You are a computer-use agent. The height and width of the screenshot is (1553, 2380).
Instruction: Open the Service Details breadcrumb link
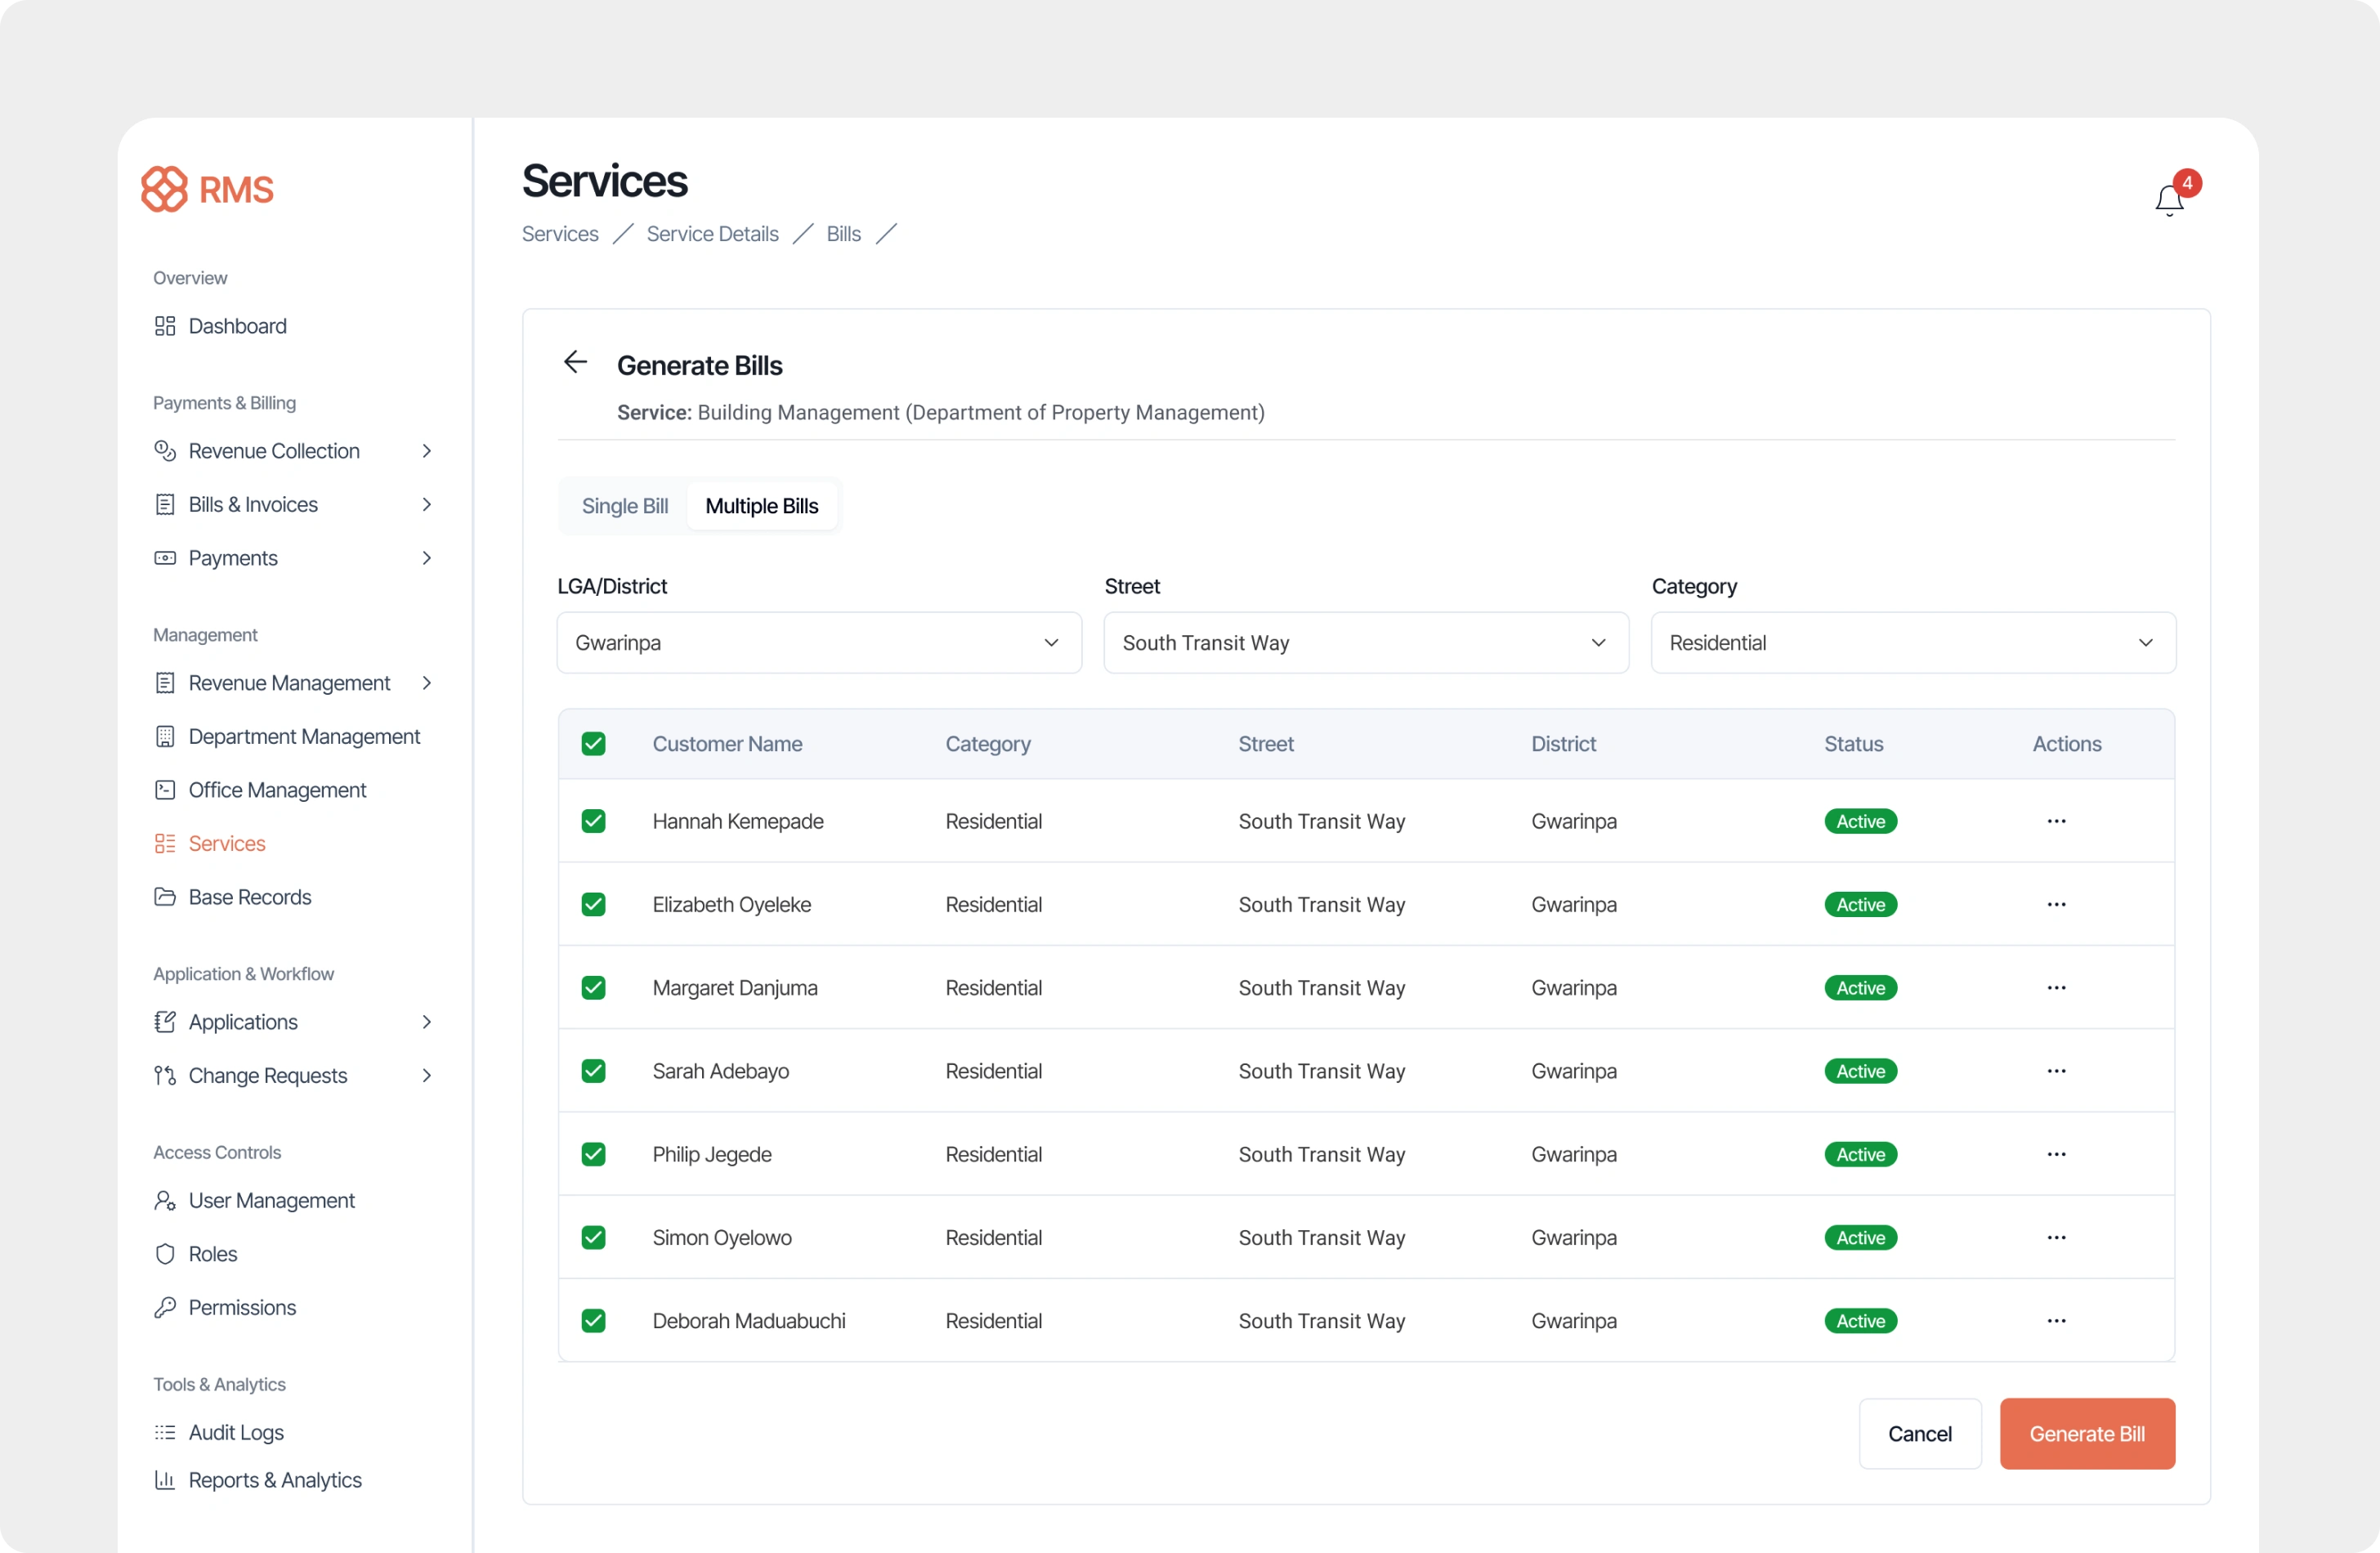point(712,234)
